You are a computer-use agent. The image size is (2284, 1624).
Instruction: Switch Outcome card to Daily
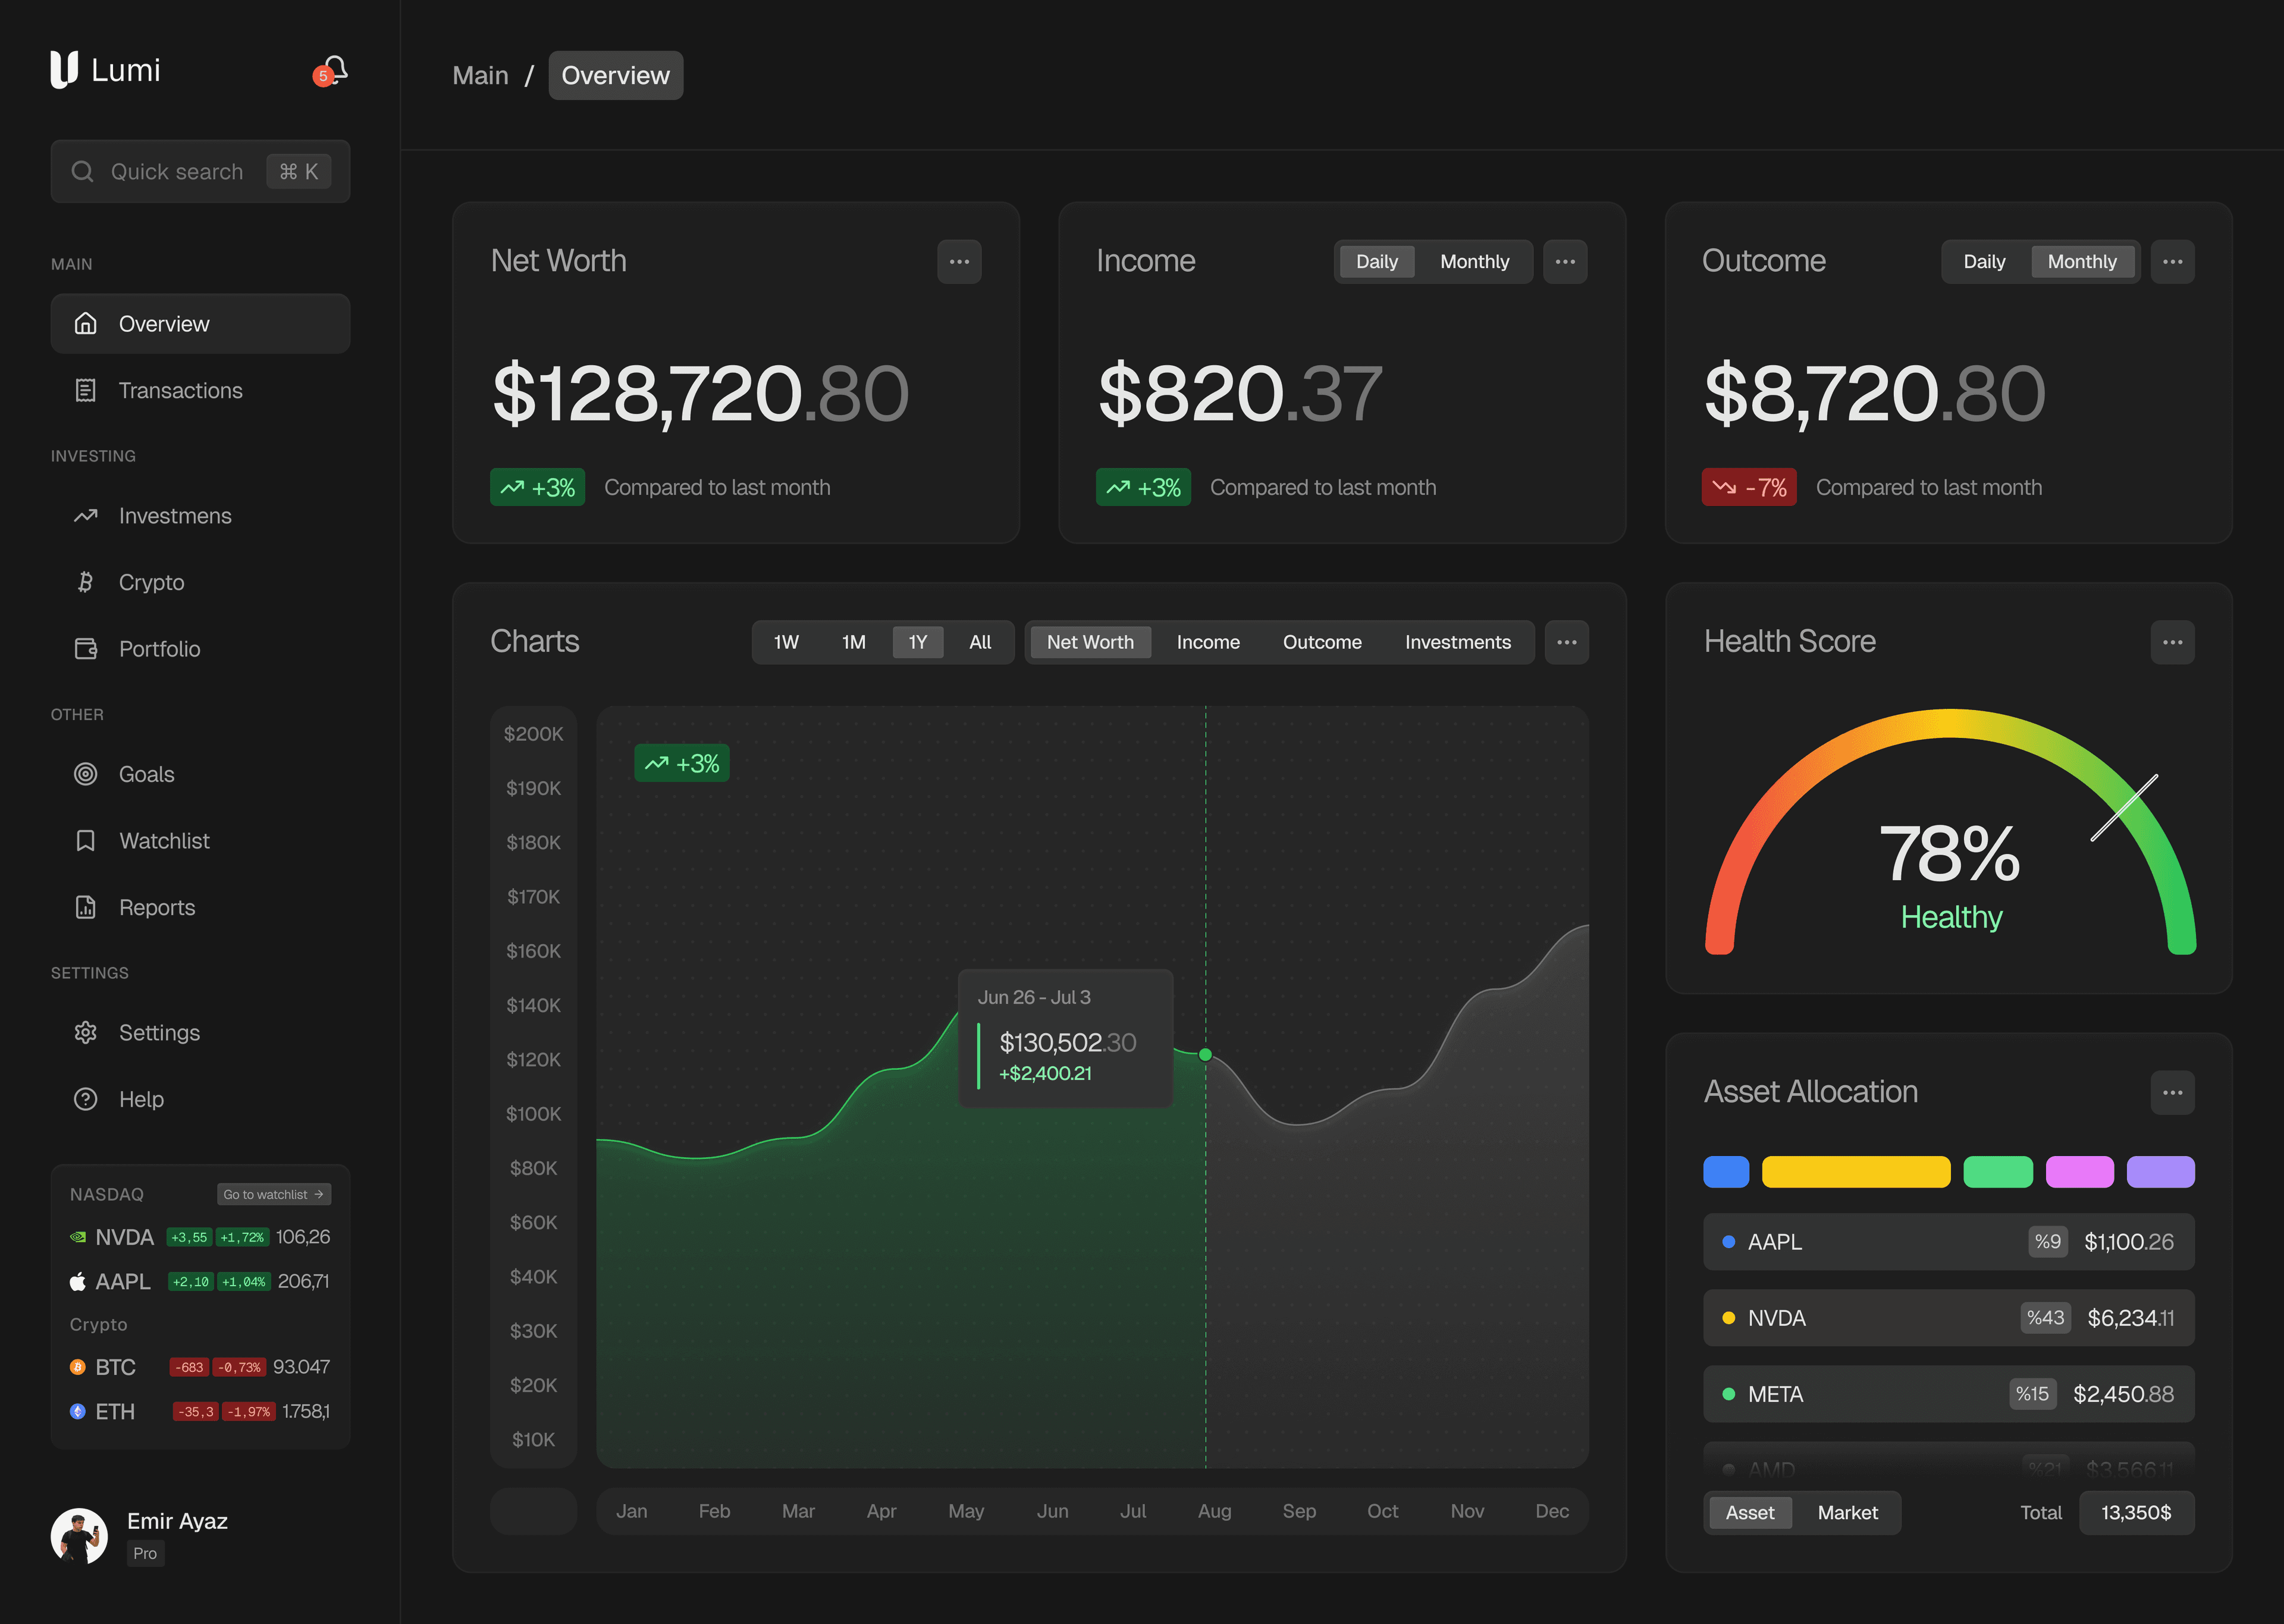(x=1984, y=262)
